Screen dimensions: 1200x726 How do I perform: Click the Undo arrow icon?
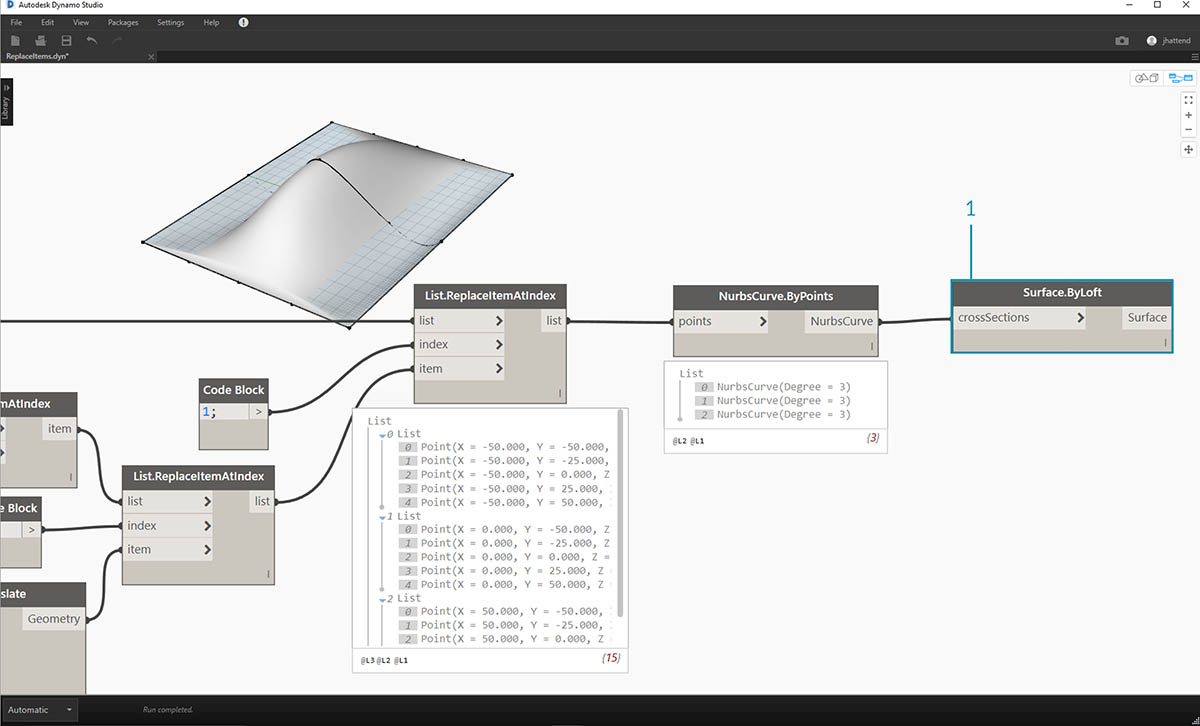(x=92, y=40)
